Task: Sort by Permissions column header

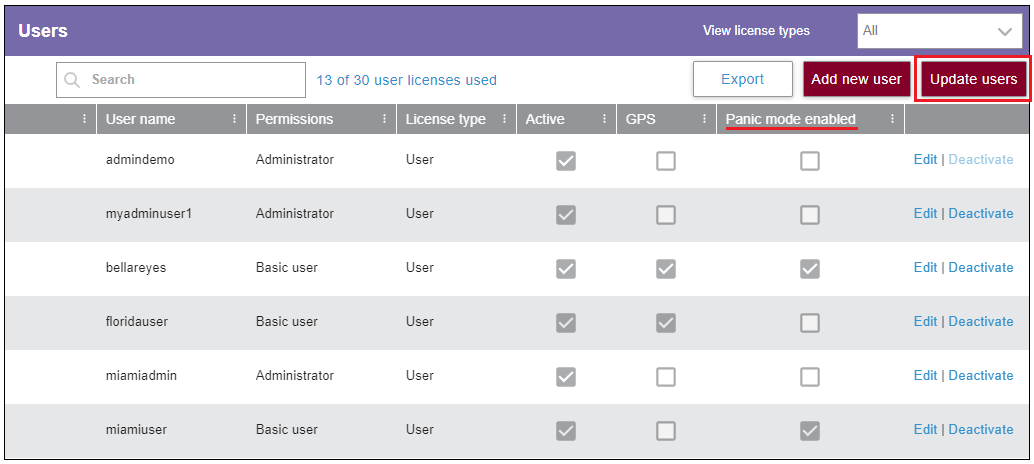Action: (x=294, y=119)
